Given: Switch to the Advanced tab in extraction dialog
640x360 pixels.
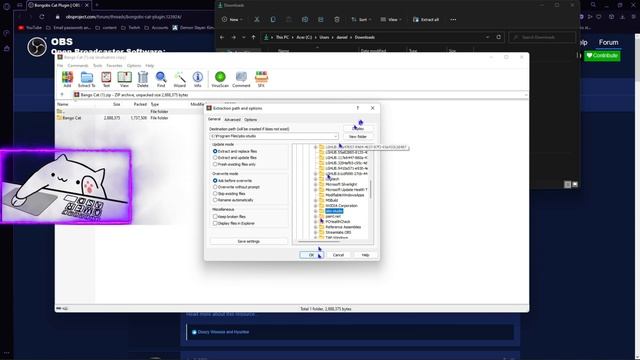Looking at the screenshot, I should coord(232,120).
